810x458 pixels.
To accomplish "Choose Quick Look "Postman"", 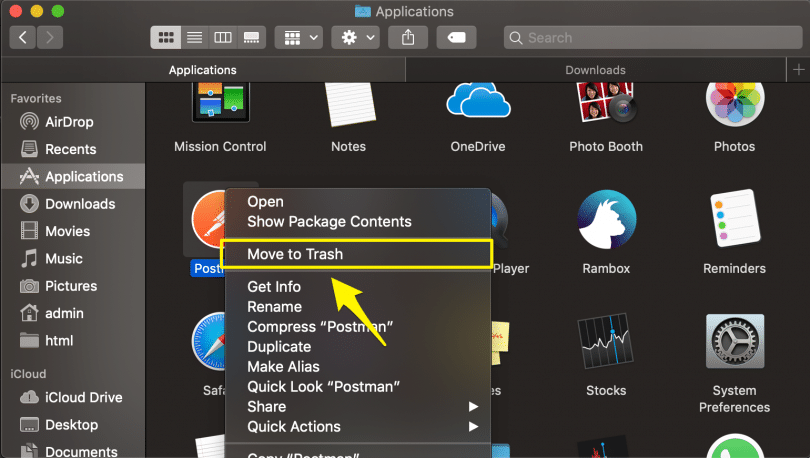I will coord(357,387).
